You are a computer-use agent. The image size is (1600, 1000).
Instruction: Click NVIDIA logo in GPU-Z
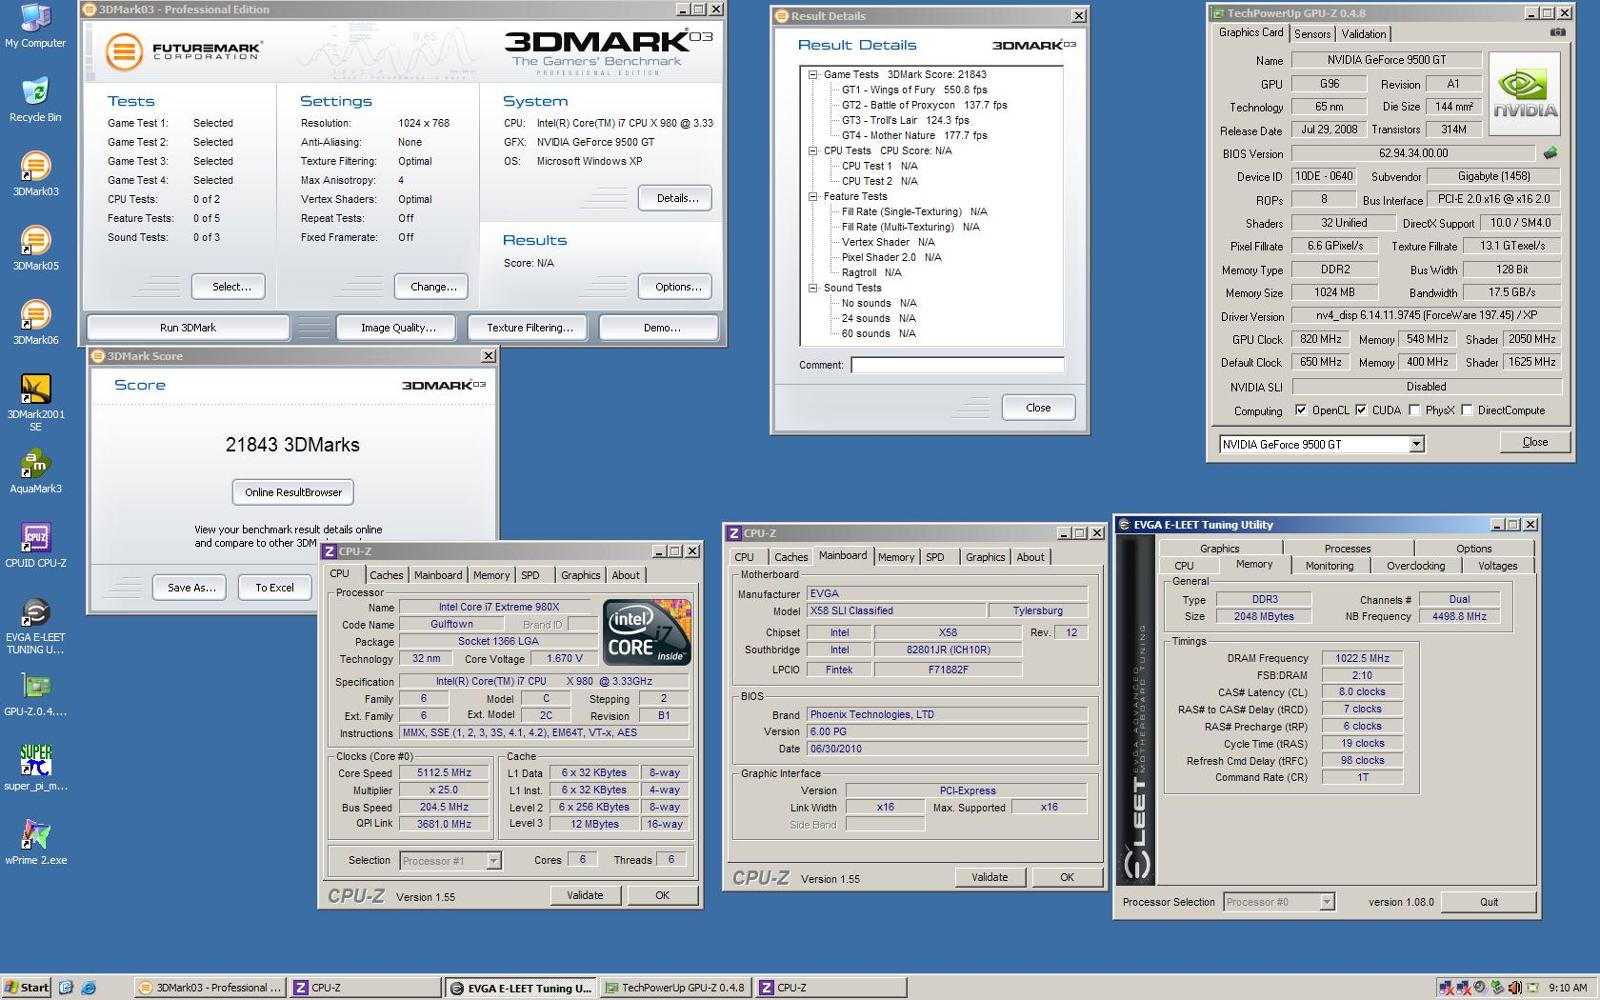pos(1525,93)
